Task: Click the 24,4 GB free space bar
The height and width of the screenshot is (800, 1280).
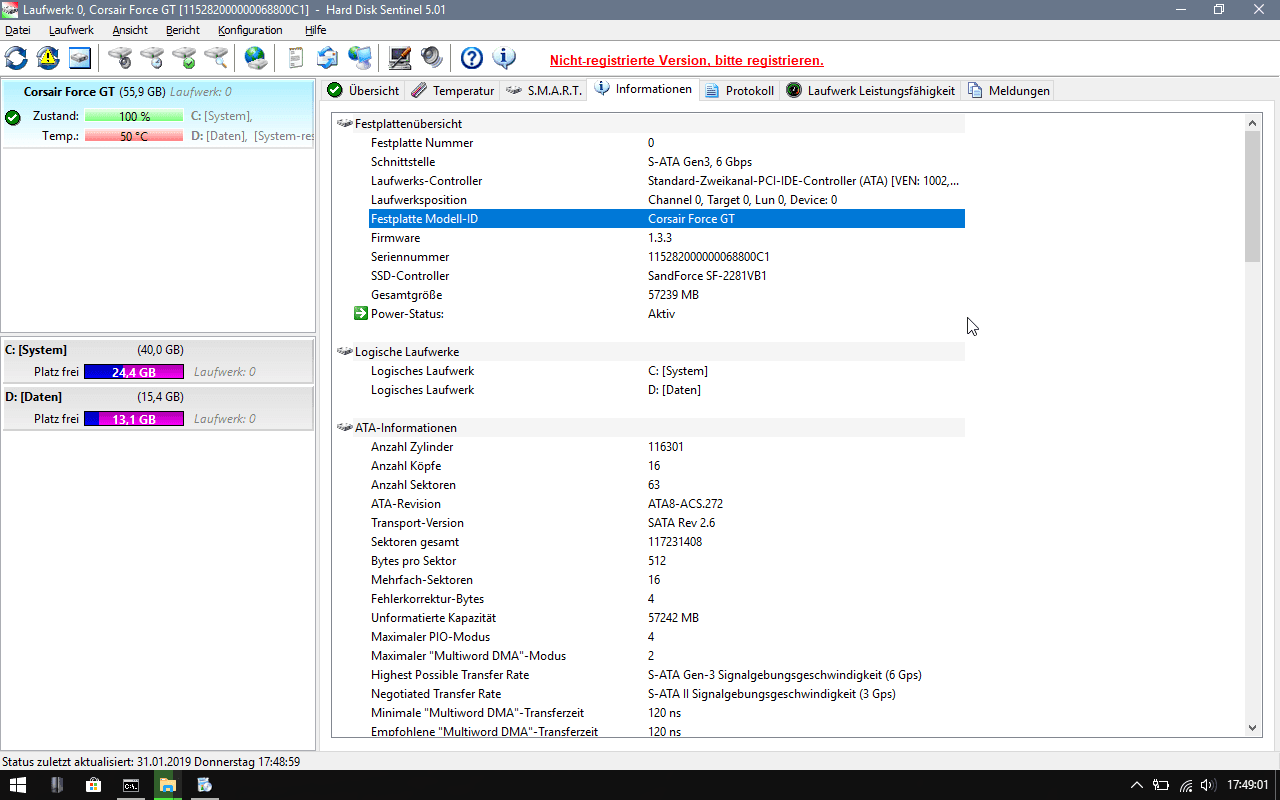Action: tap(134, 372)
